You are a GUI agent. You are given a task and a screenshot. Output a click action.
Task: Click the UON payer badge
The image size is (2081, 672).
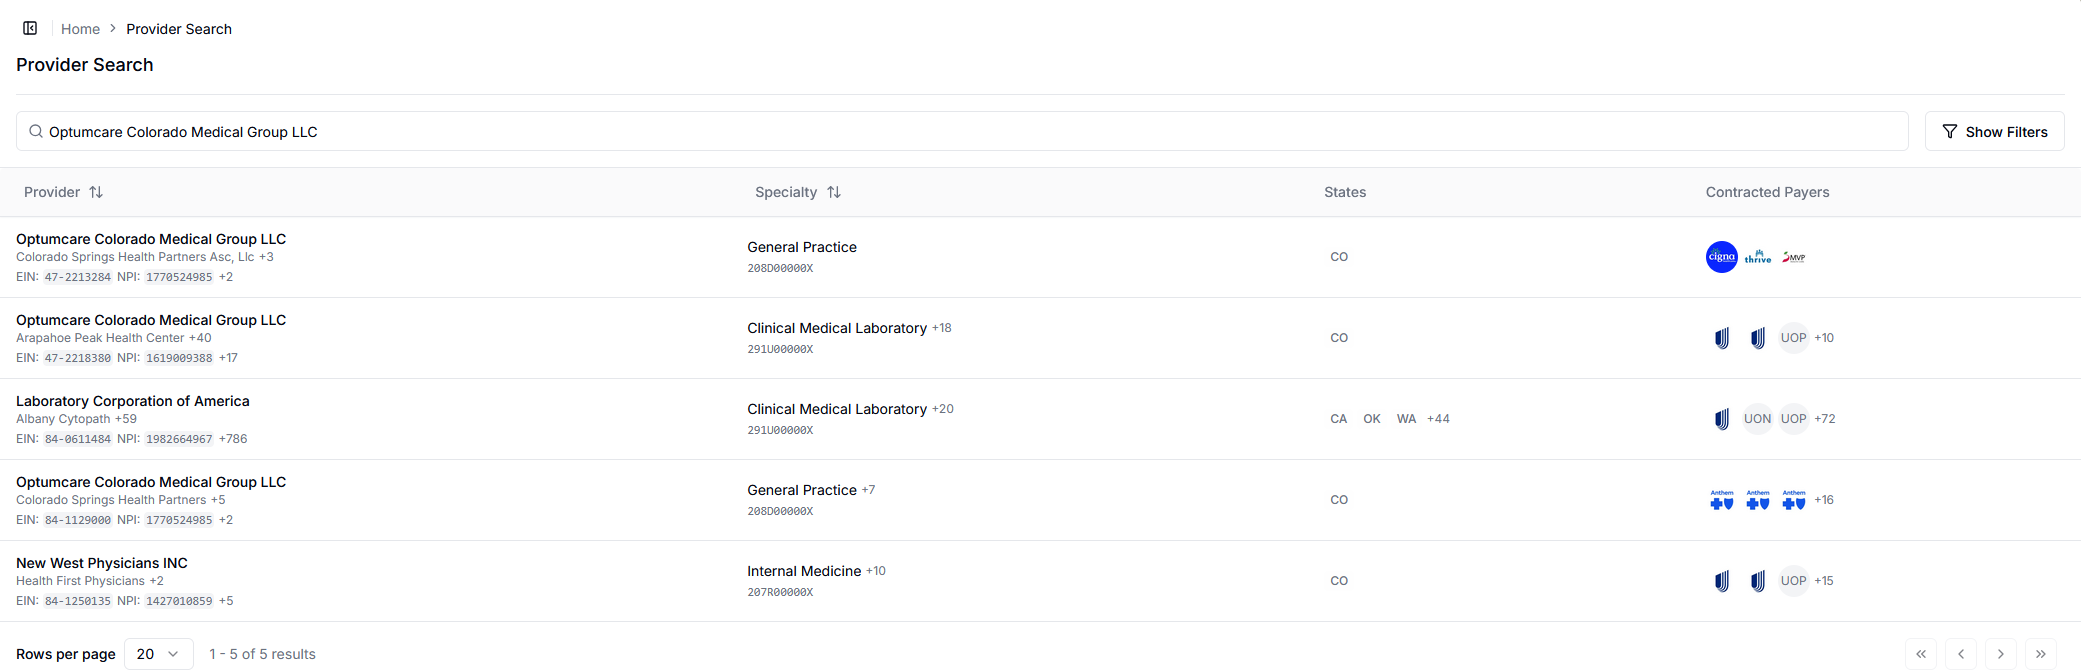1758,419
